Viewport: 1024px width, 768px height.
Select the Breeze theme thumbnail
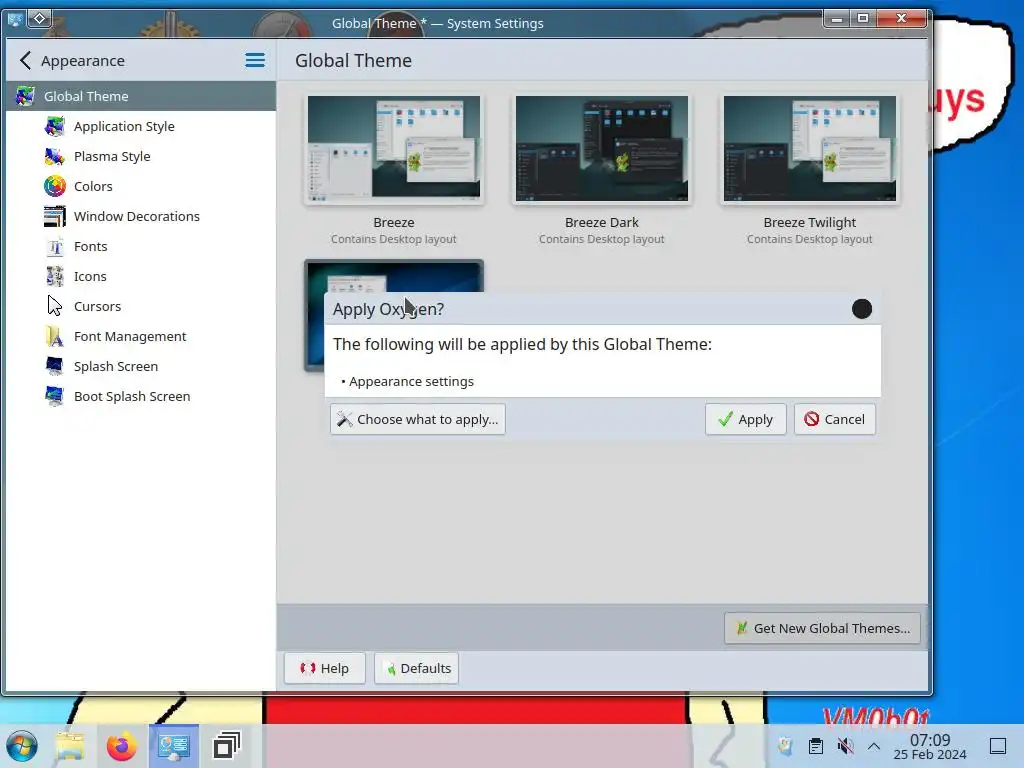(394, 148)
